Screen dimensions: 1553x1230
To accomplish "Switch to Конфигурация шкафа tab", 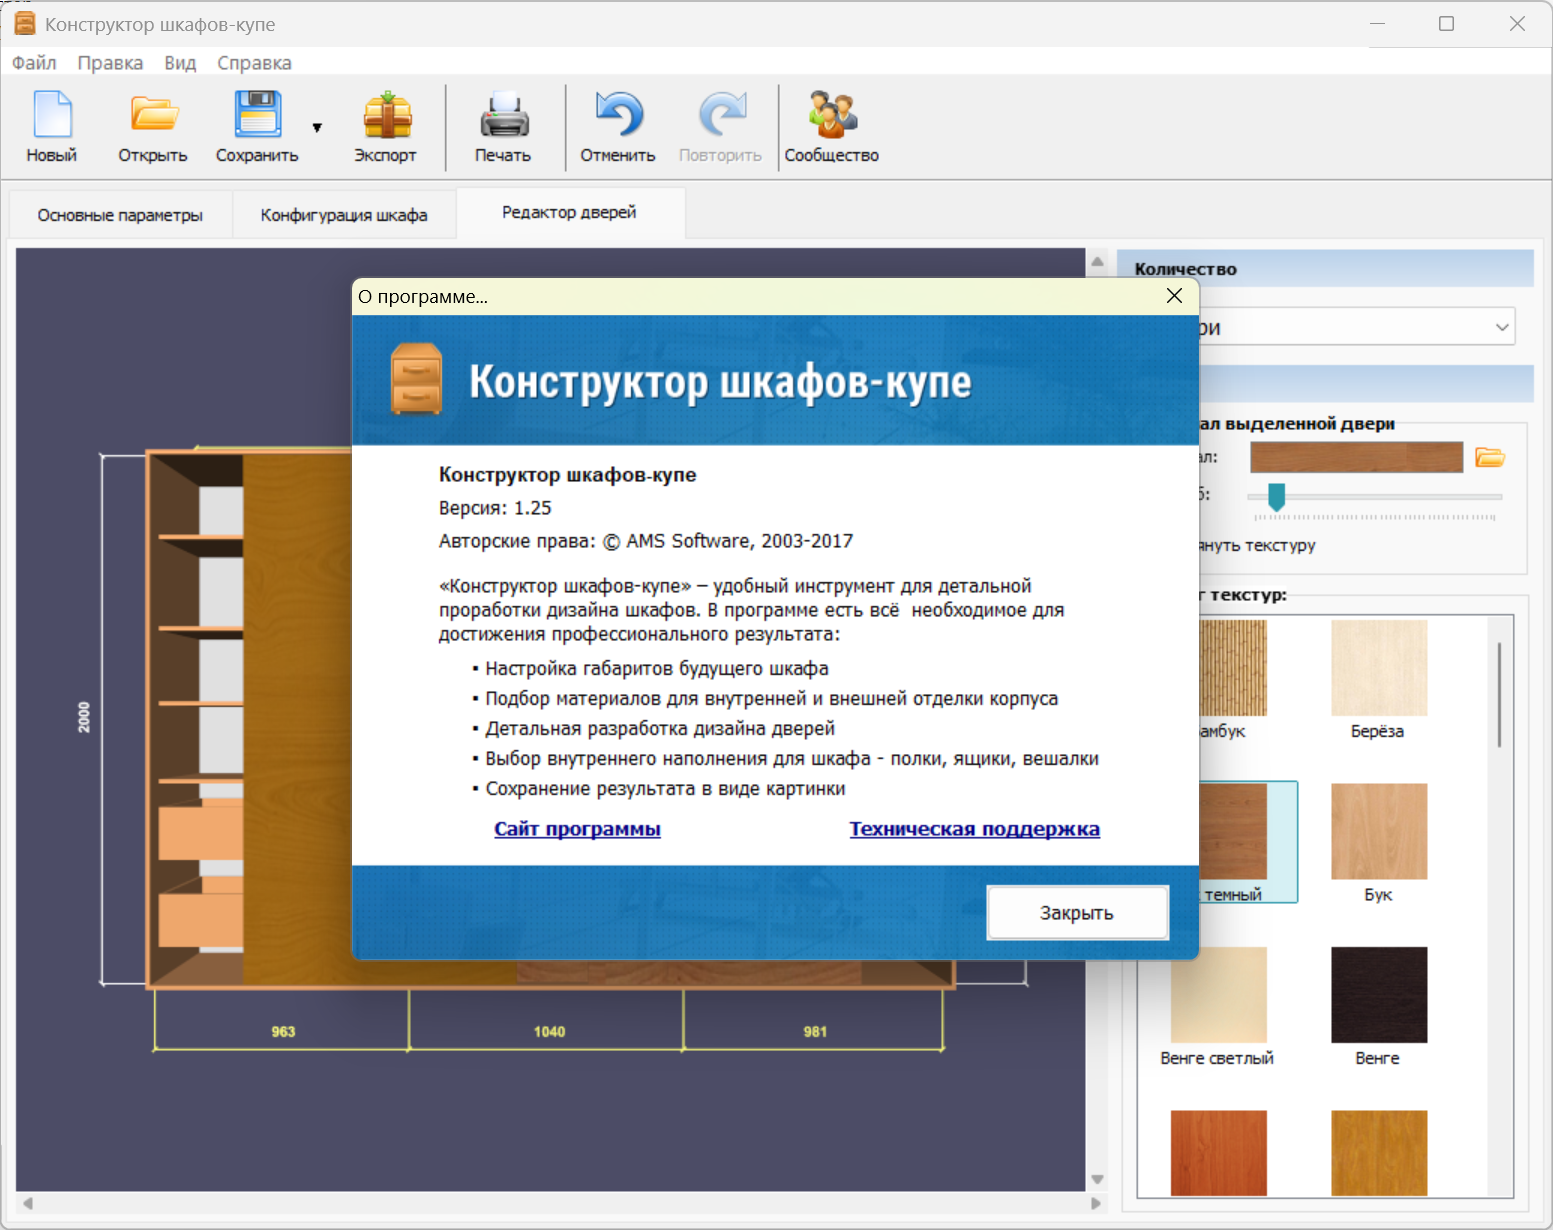I will [344, 215].
